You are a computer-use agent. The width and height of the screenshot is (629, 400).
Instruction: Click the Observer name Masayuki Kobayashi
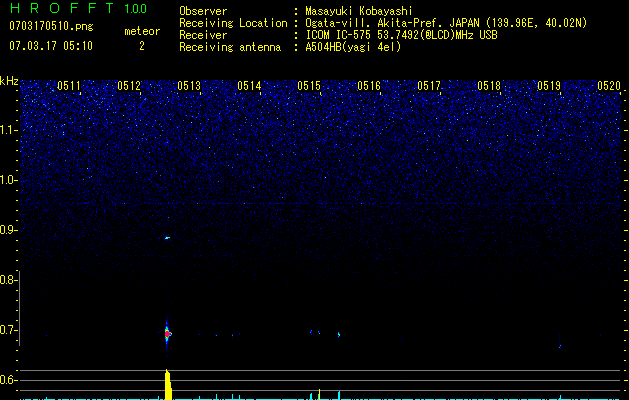[359, 11]
